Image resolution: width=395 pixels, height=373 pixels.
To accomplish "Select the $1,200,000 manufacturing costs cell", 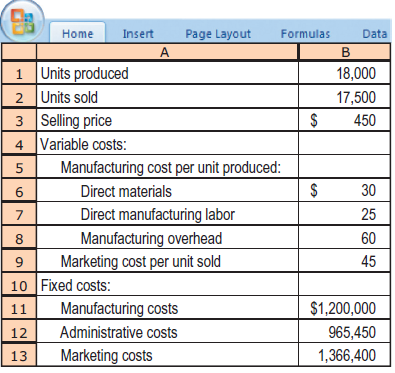I will click(345, 308).
